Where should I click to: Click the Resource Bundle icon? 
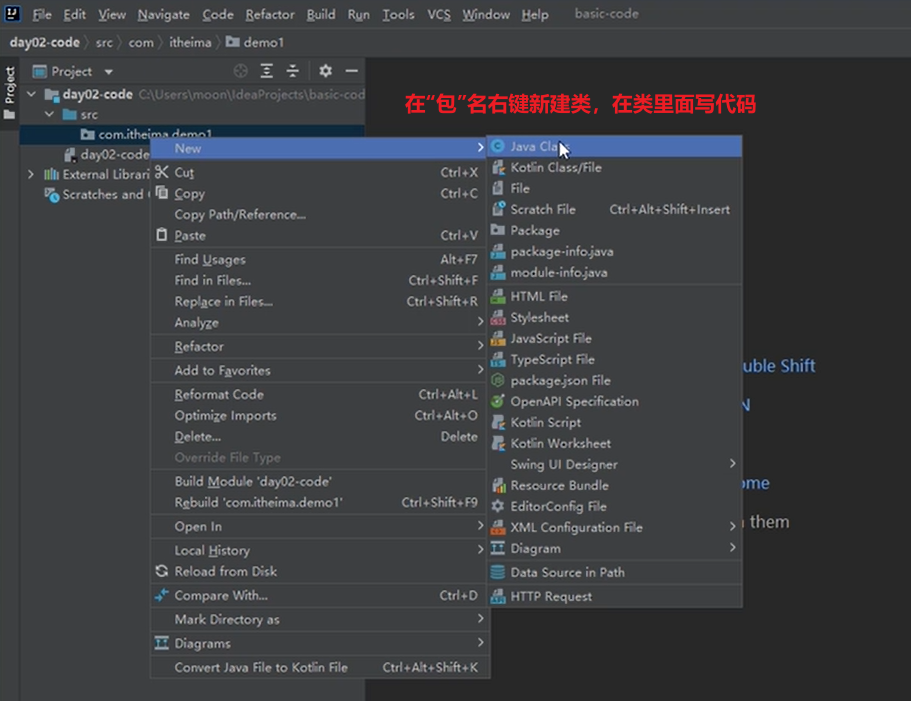(498, 486)
